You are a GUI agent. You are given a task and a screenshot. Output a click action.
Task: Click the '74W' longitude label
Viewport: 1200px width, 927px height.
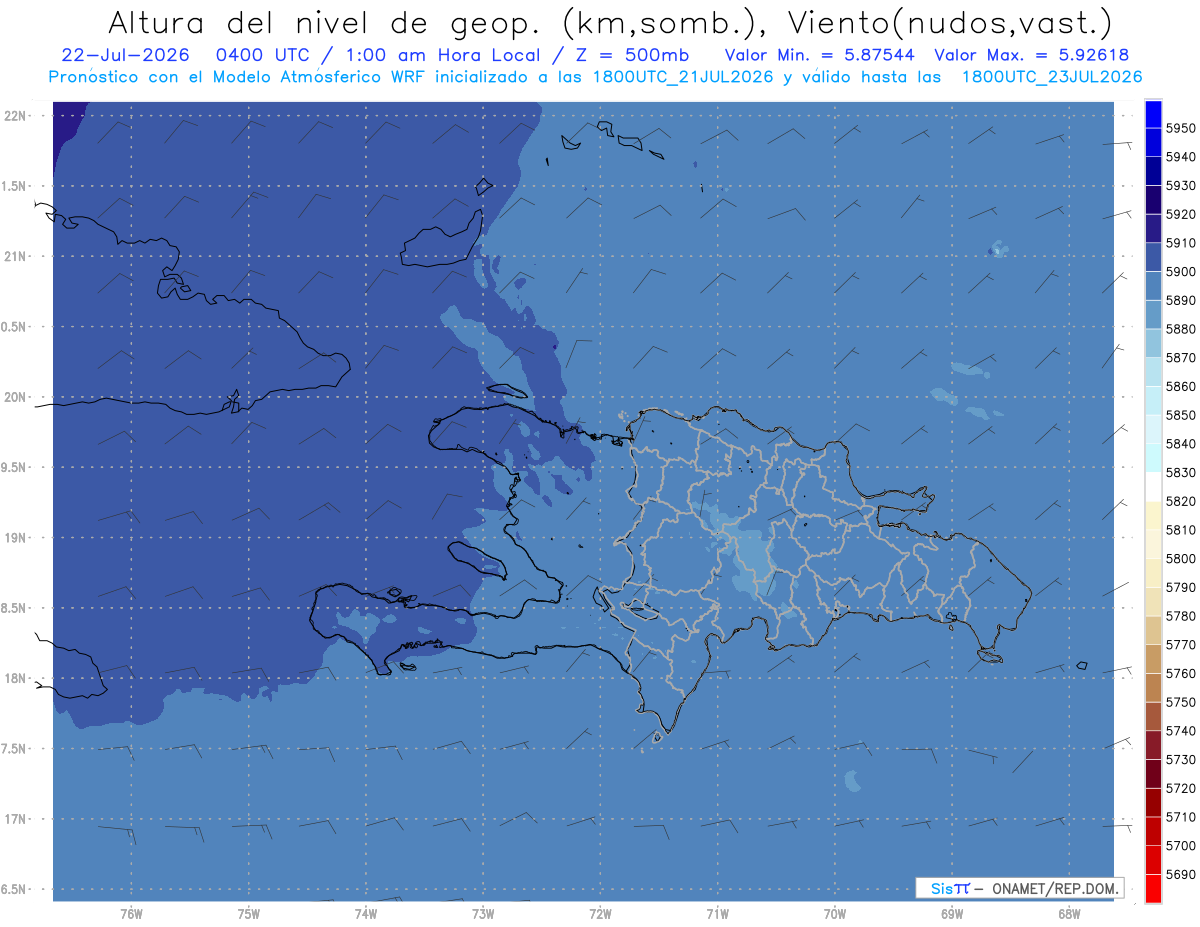[x=366, y=913]
